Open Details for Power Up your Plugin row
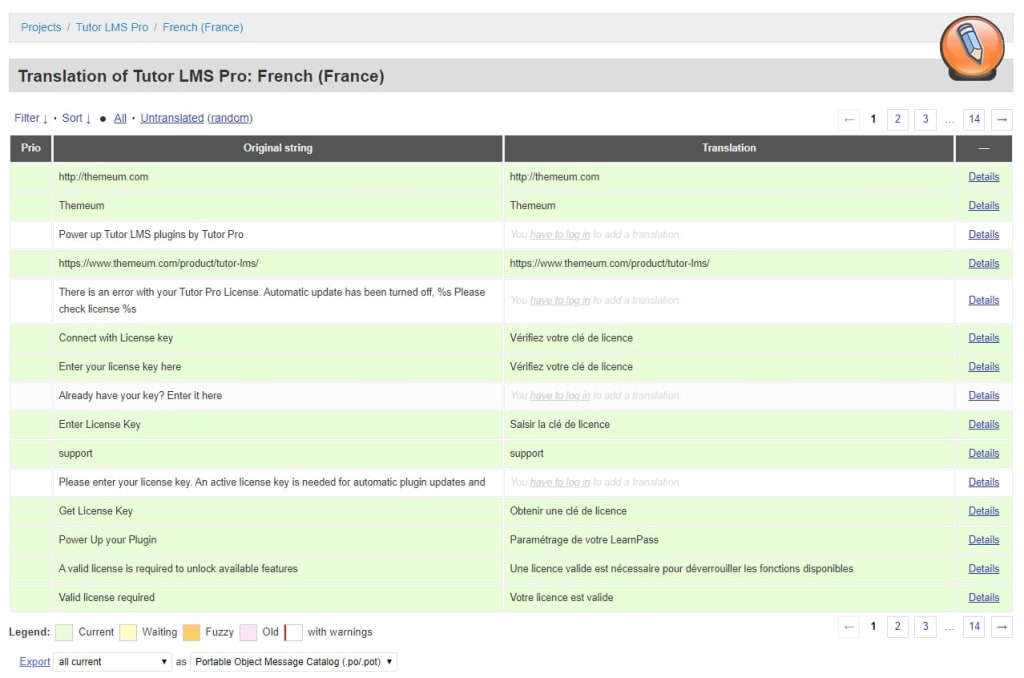 click(x=984, y=540)
